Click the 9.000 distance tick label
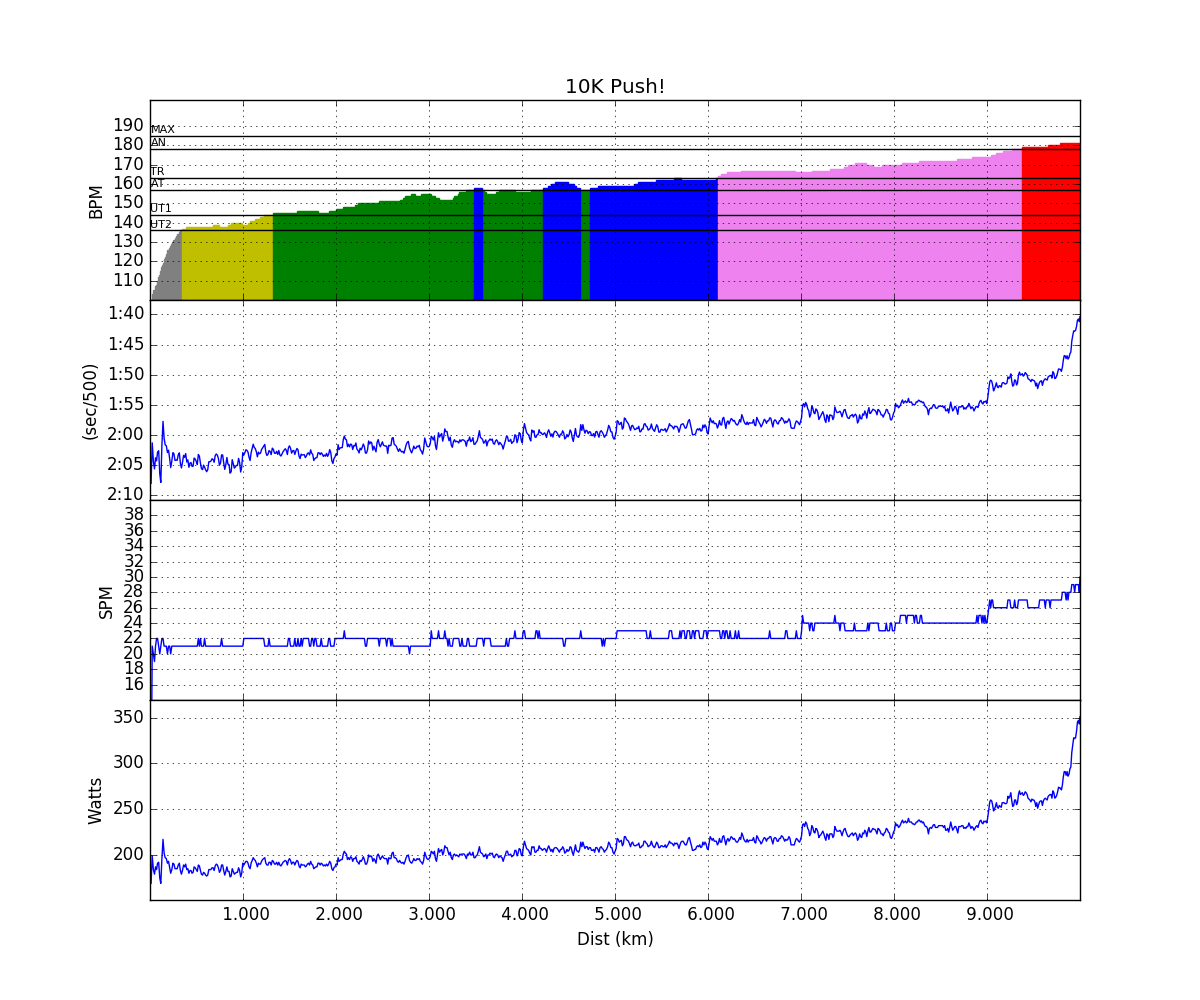This screenshot has width=1200, height=1000. coord(986,913)
